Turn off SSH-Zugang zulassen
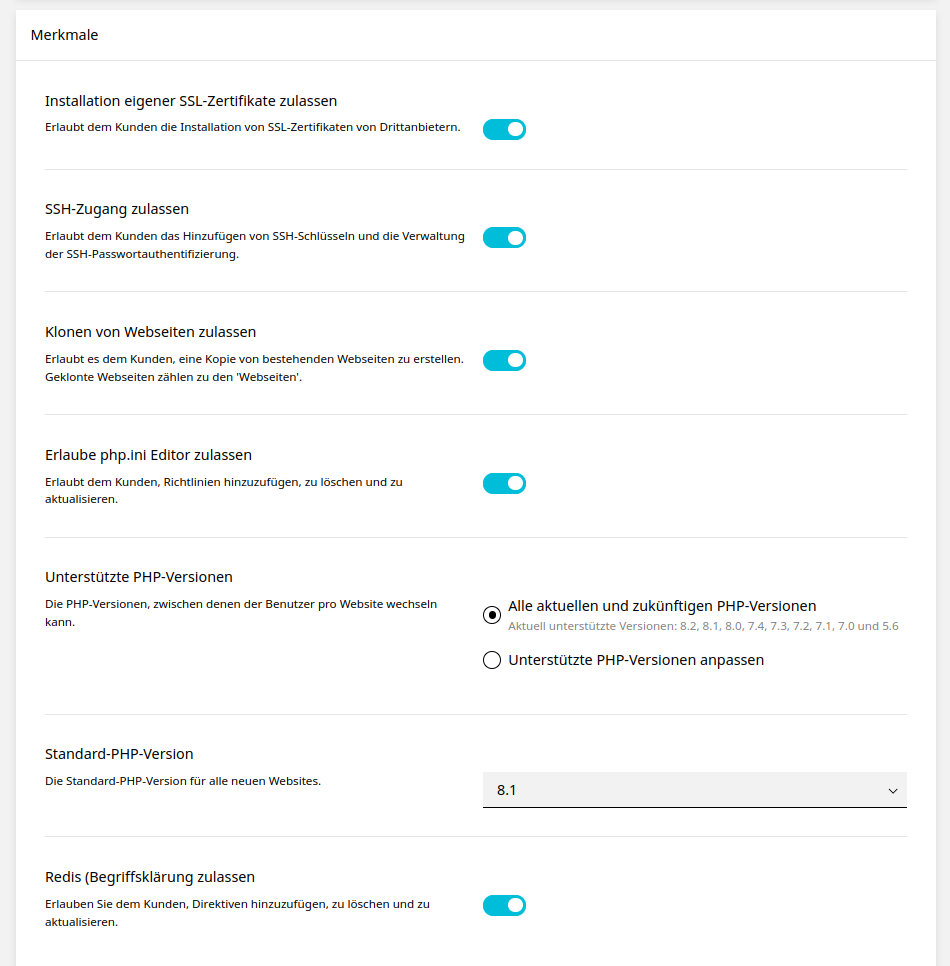 coord(504,238)
